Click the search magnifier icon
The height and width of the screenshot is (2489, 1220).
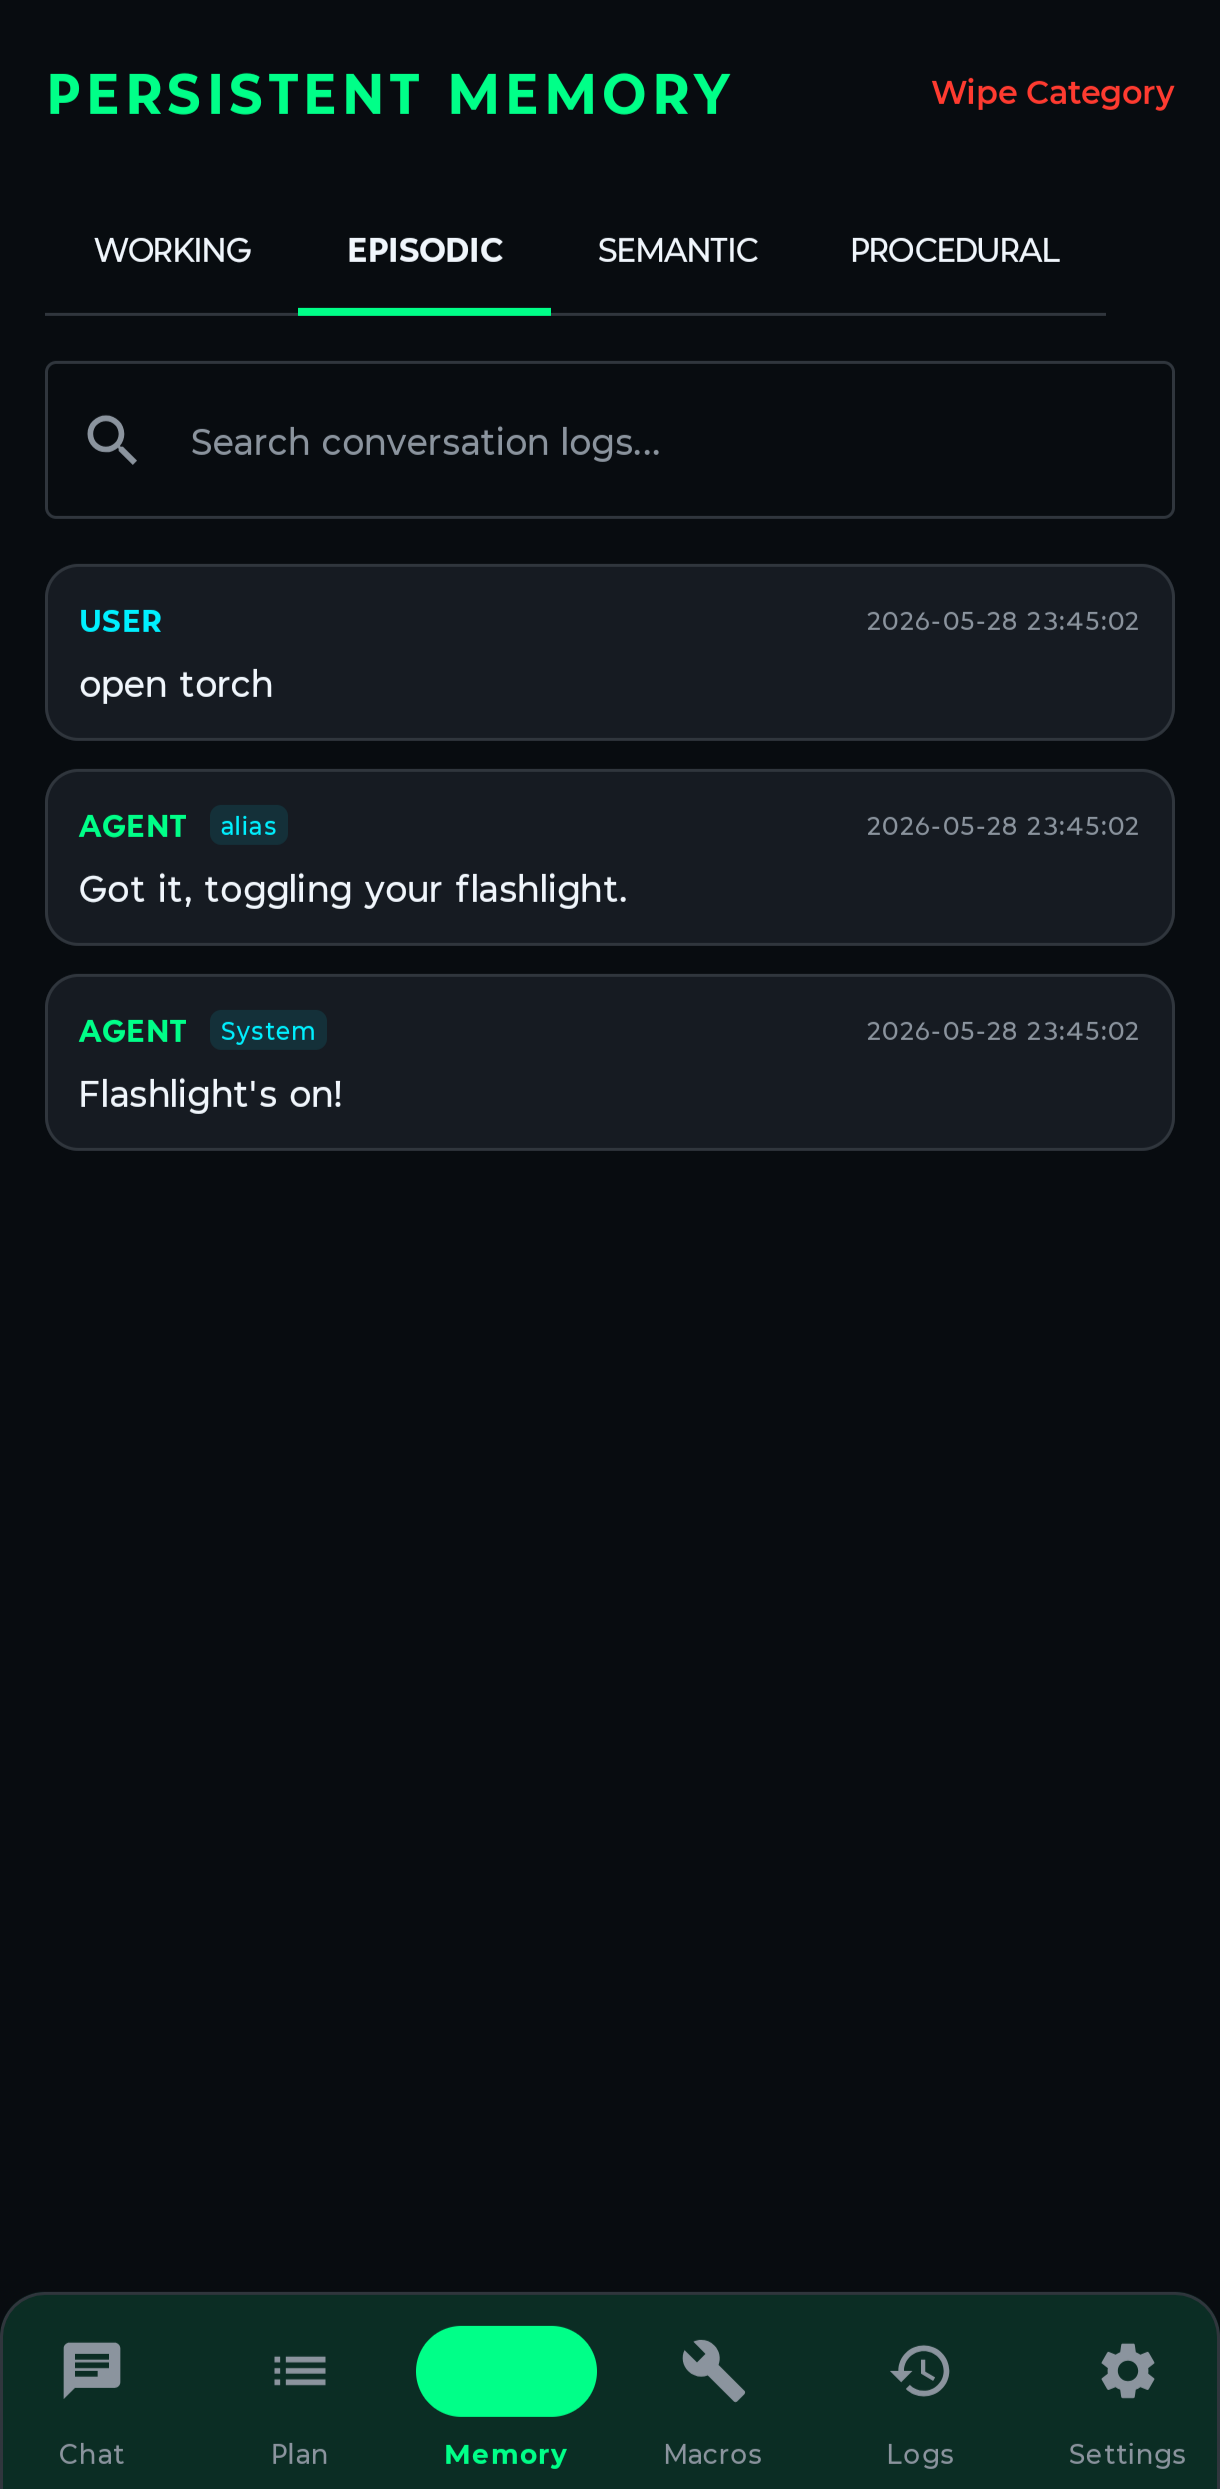coord(112,440)
